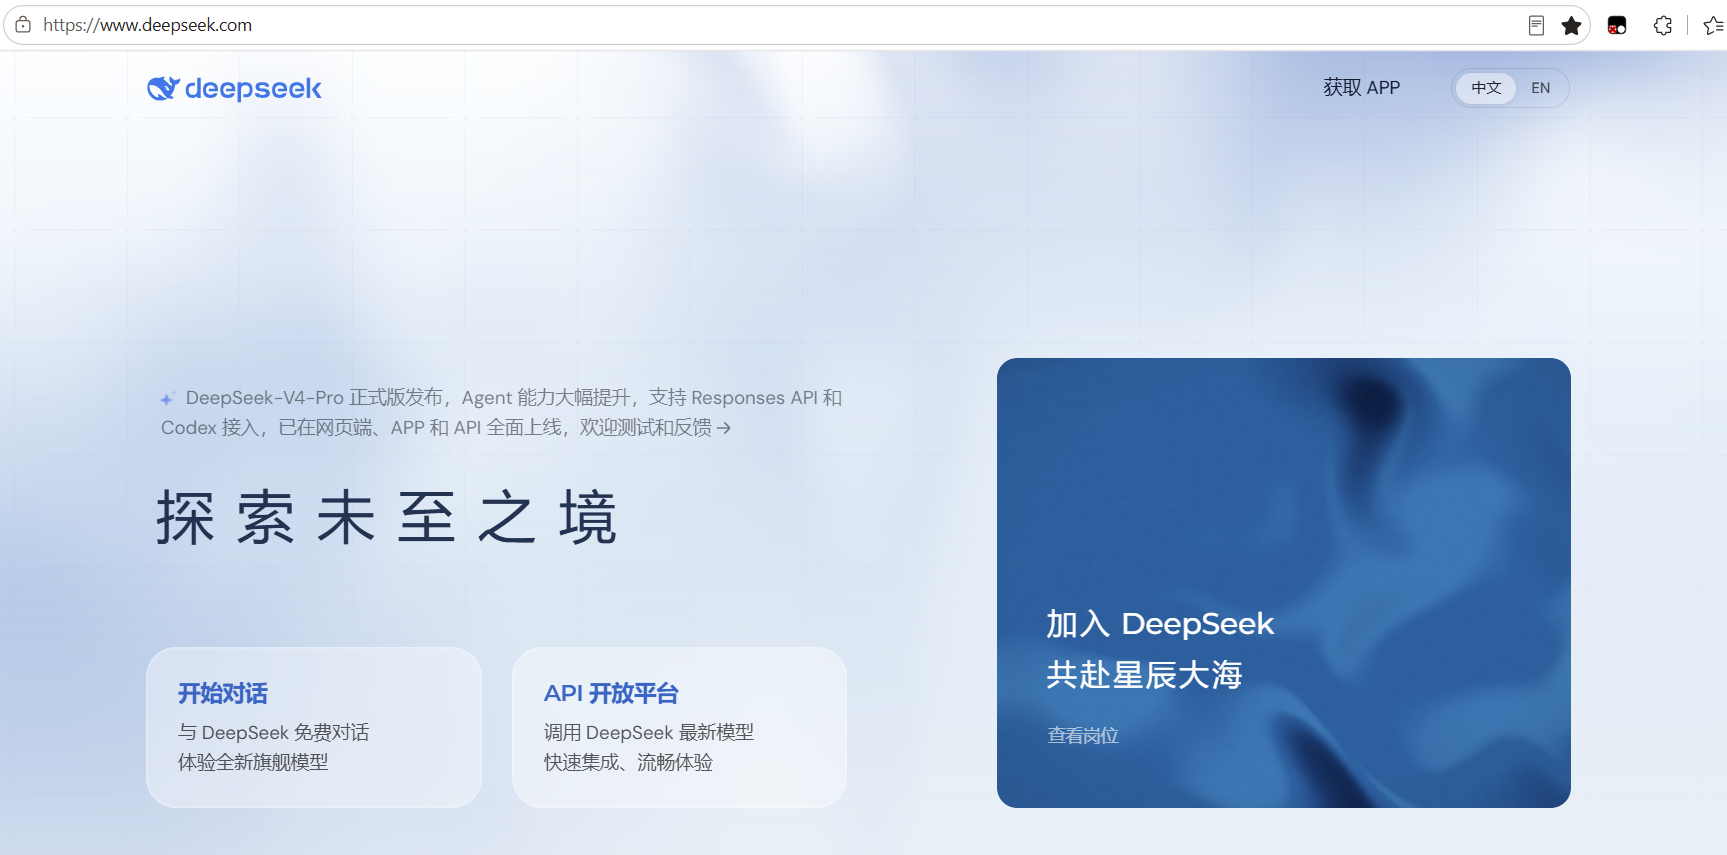
Task: Open the 获取 APP menu item
Action: click(1361, 88)
